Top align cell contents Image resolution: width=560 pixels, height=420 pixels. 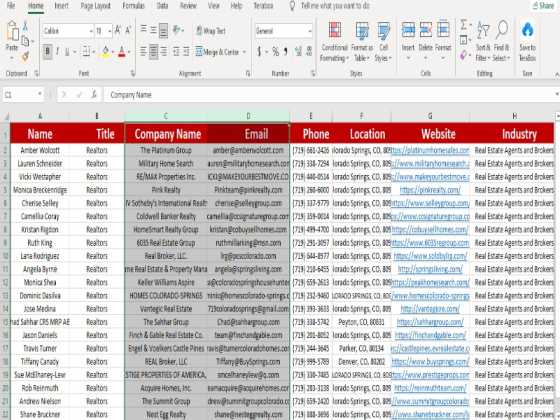(x=143, y=29)
